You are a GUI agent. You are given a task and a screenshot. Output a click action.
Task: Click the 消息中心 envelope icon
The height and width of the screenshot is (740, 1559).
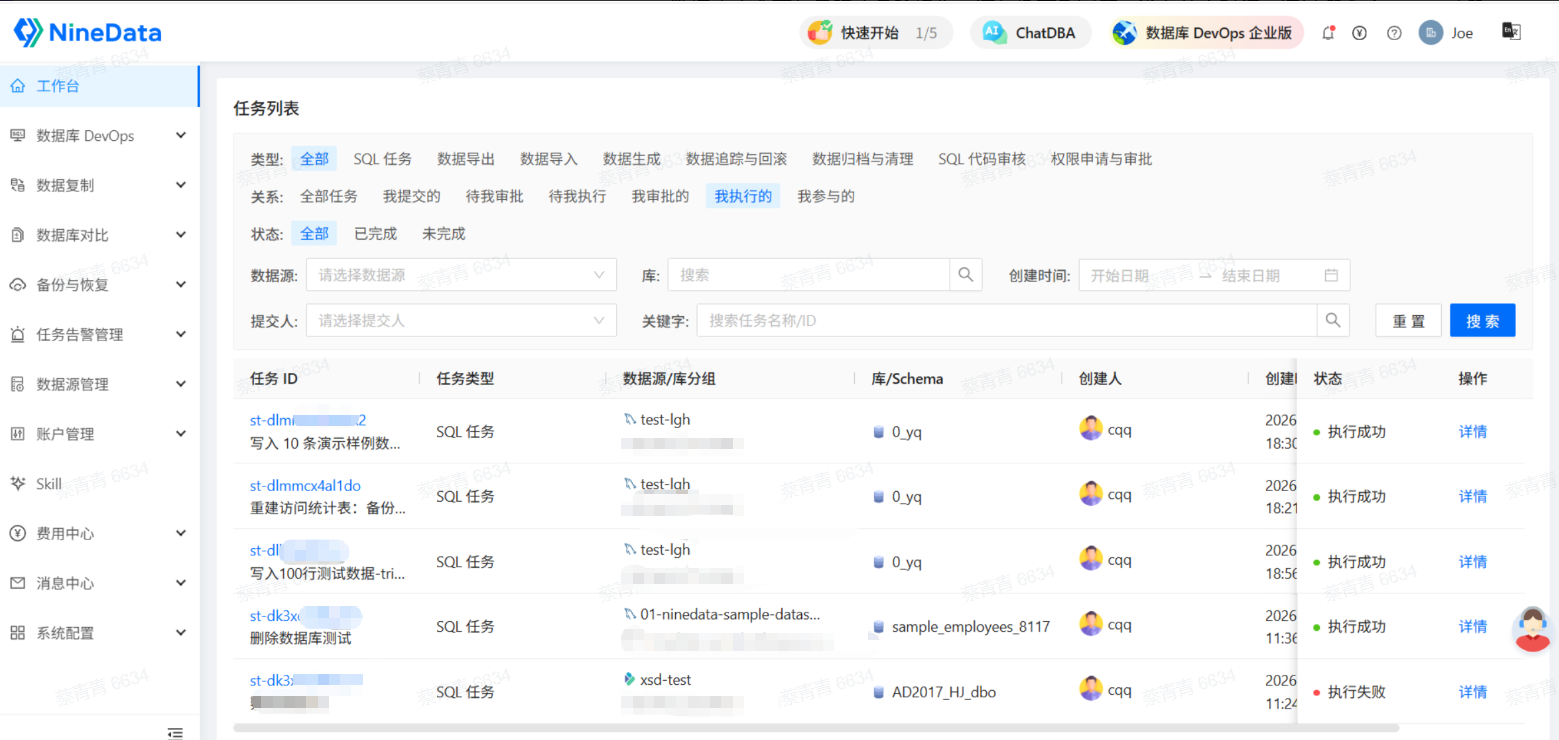pos(17,583)
